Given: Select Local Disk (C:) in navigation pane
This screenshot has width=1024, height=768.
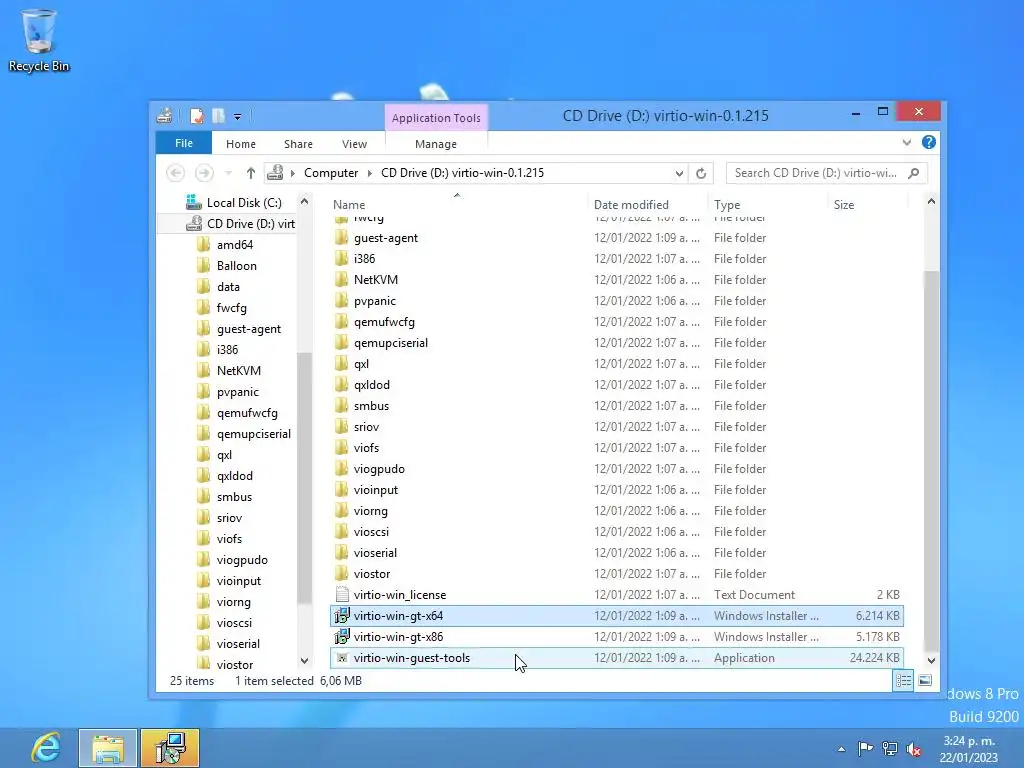Looking at the screenshot, I should coord(244,202).
